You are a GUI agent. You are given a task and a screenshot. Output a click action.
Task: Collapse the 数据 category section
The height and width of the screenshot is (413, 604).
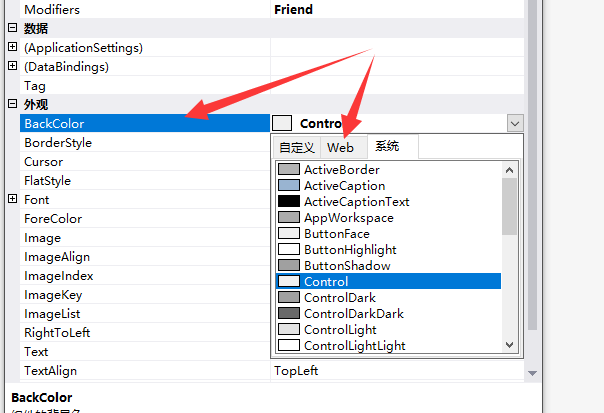click(x=12, y=28)
